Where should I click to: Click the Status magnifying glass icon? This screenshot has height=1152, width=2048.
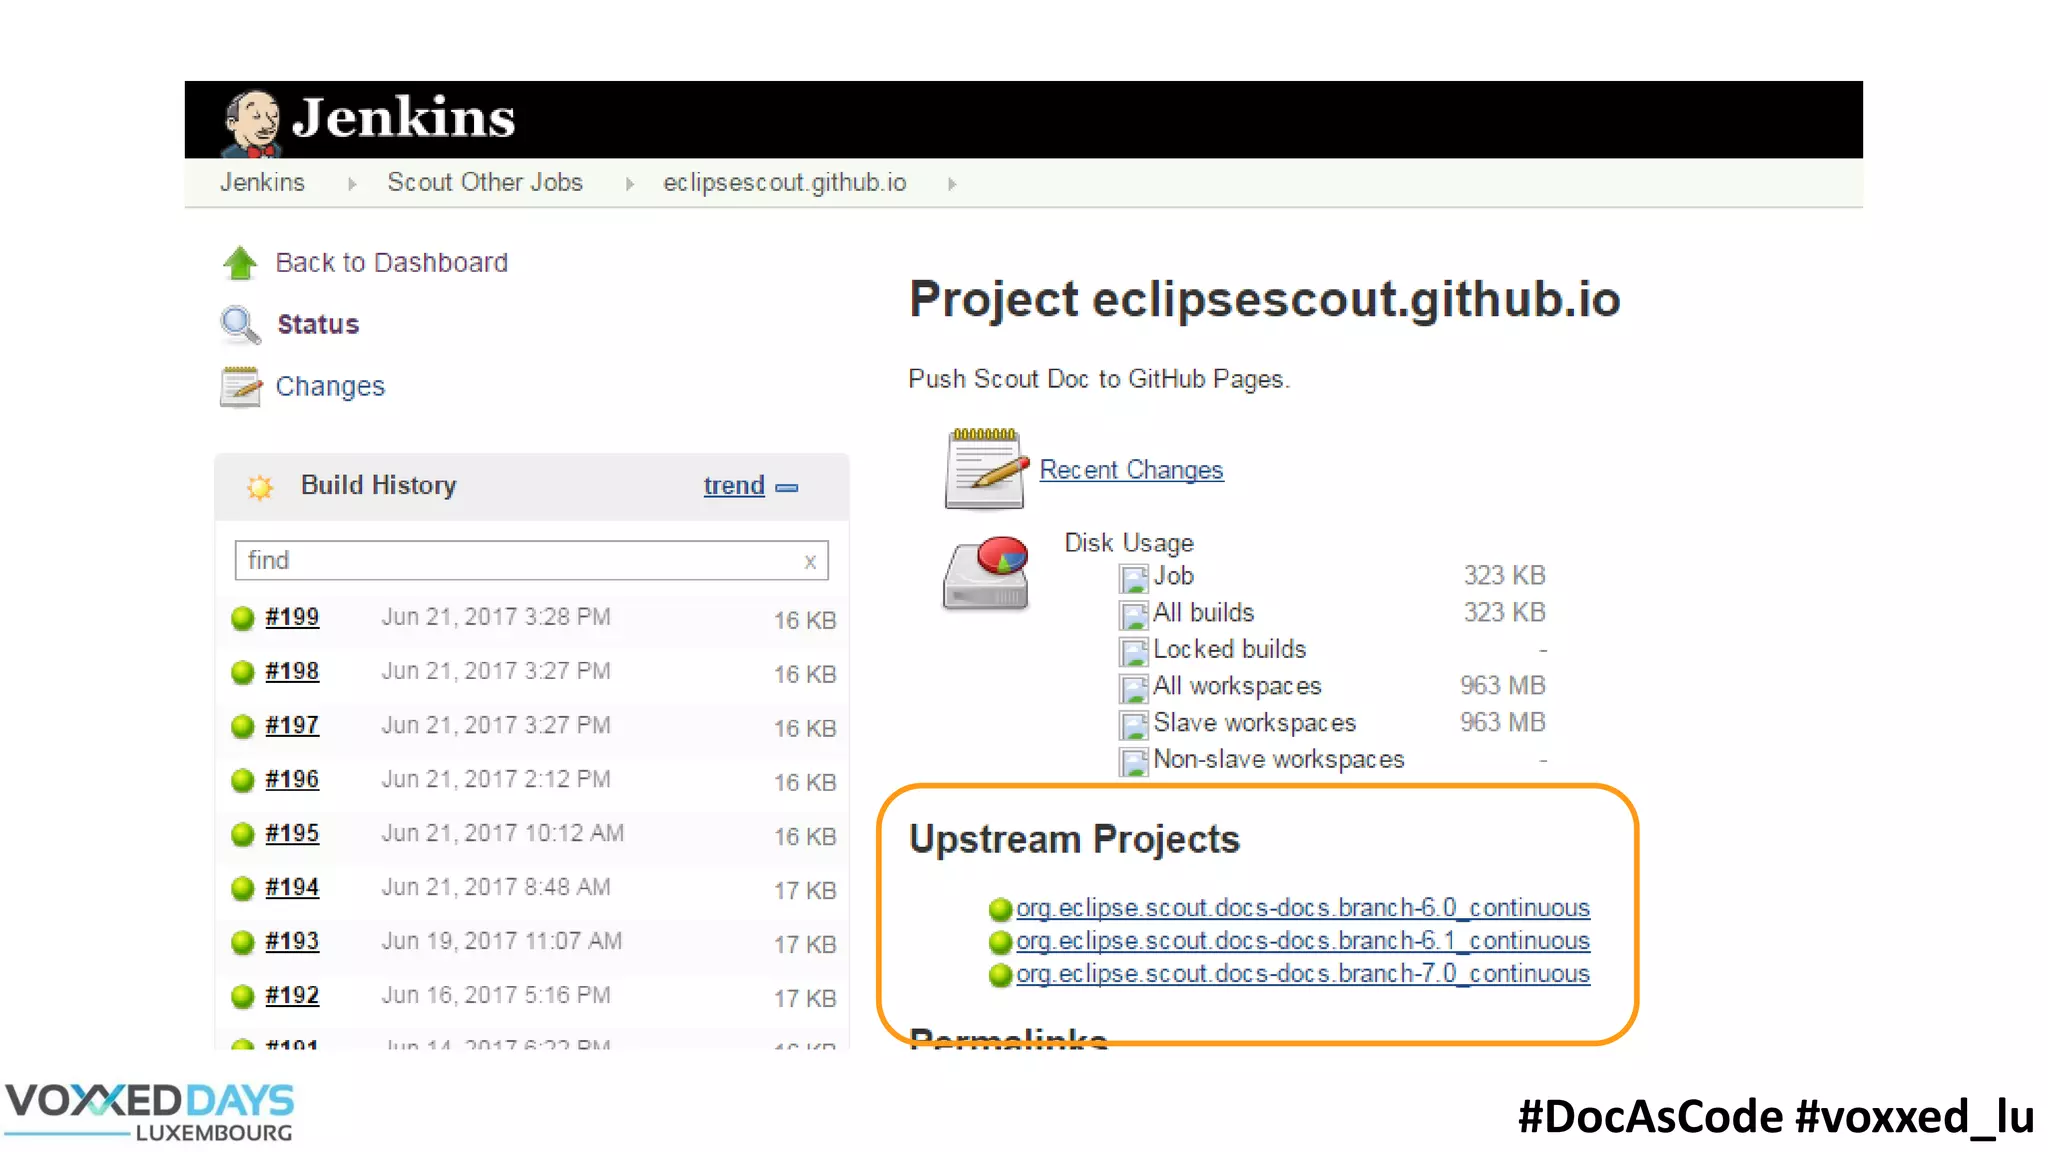[x=240, y=325]
